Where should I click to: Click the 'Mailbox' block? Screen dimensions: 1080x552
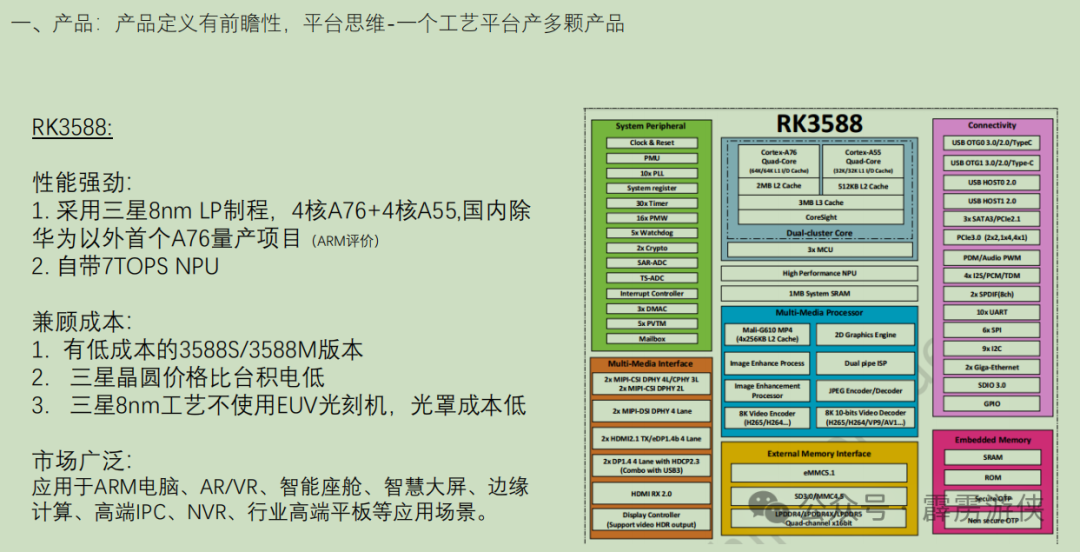point(652,339)
